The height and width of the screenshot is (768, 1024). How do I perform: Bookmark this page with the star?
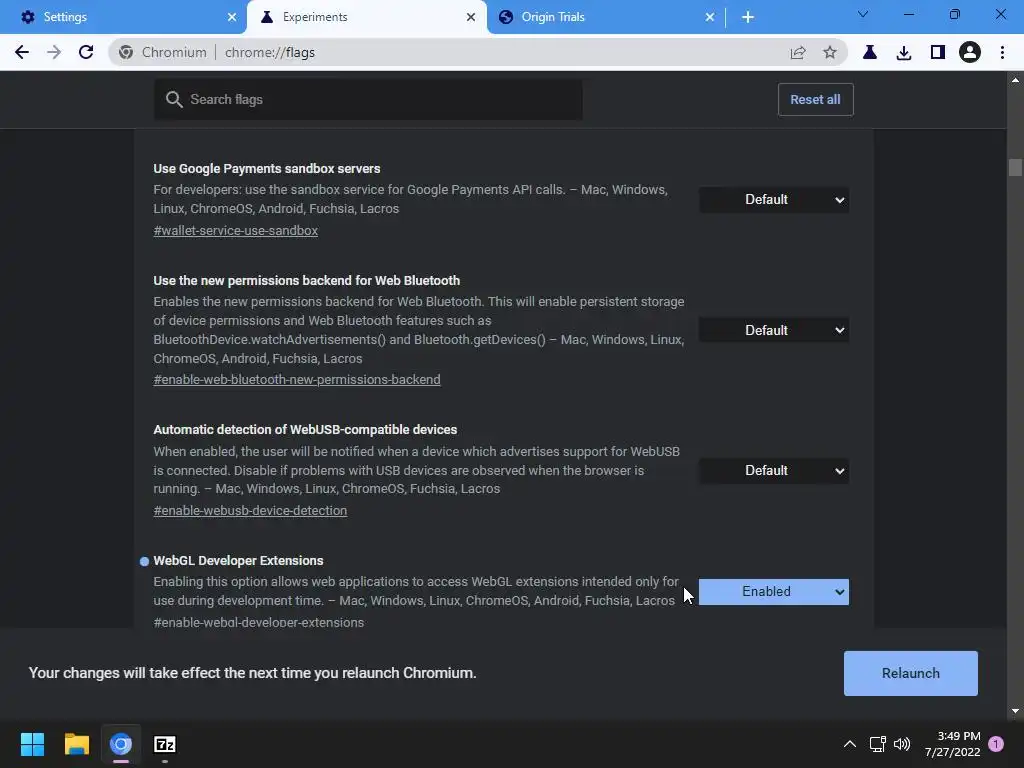(829, 52)
